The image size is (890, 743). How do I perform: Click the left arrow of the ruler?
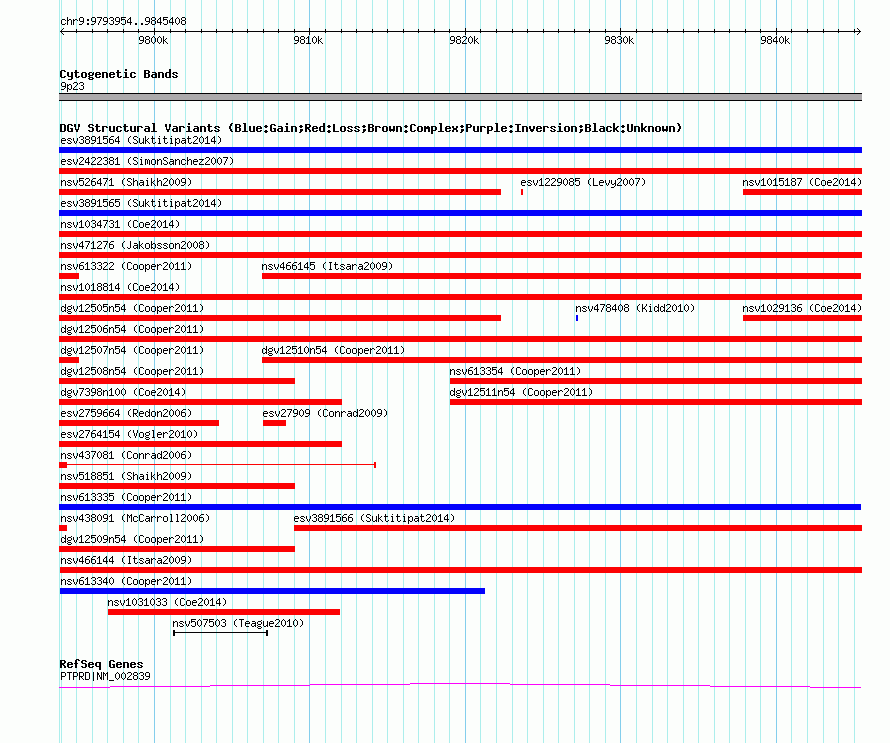(x=63, y=31)
